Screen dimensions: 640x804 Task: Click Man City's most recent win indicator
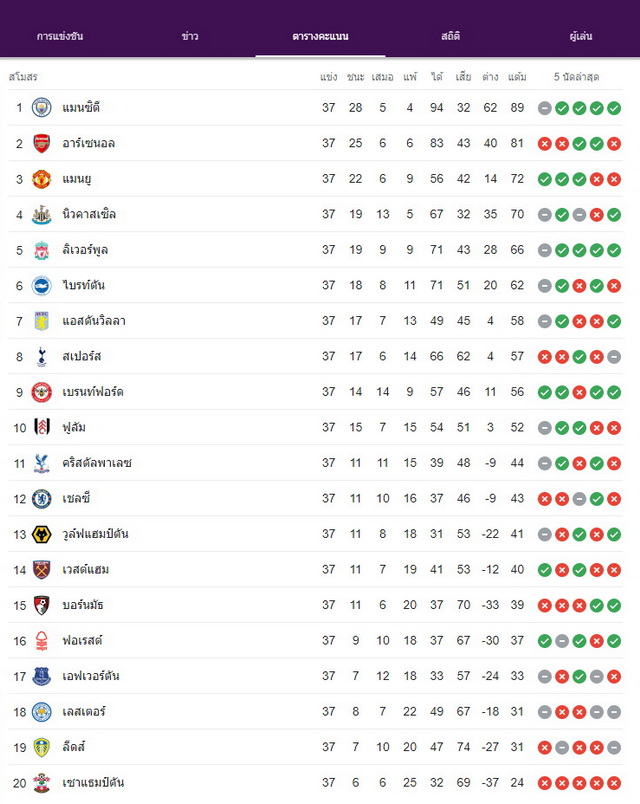click(614, 108)
